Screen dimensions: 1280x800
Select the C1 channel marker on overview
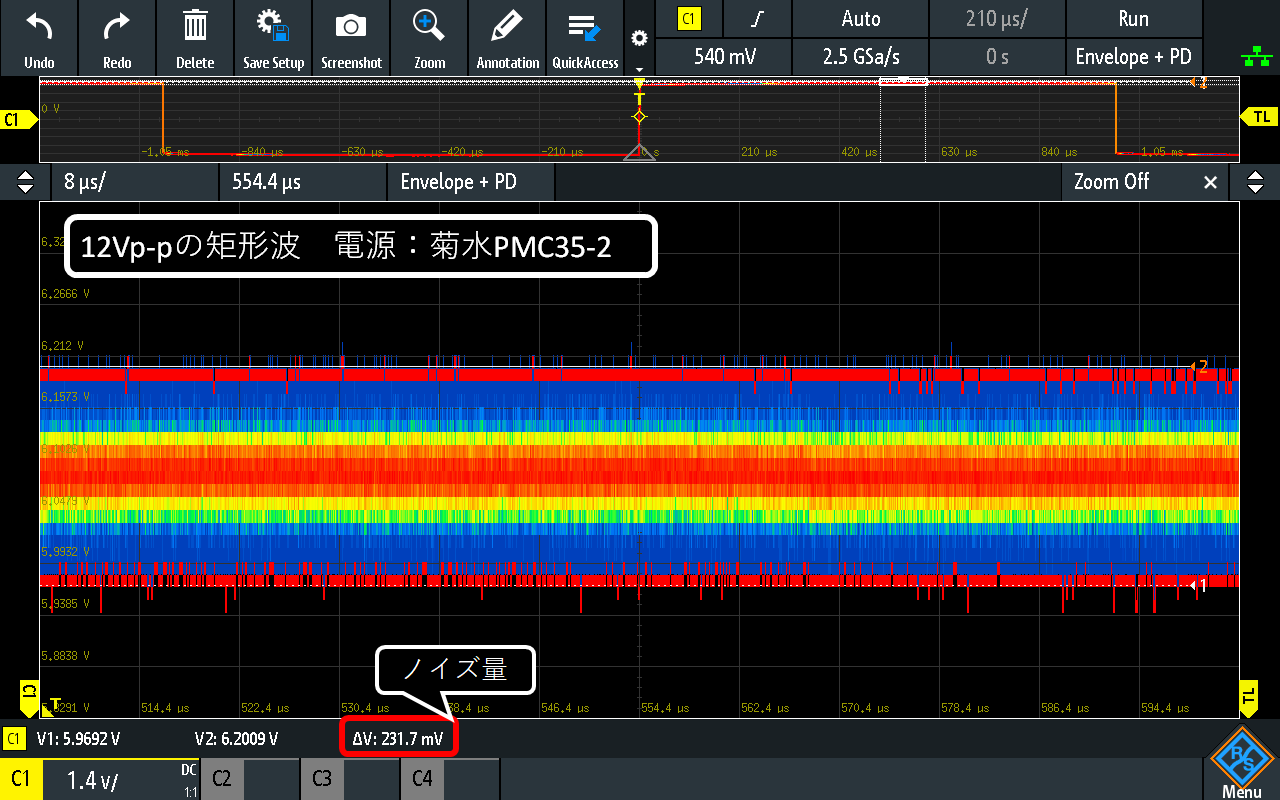(16, 120)
